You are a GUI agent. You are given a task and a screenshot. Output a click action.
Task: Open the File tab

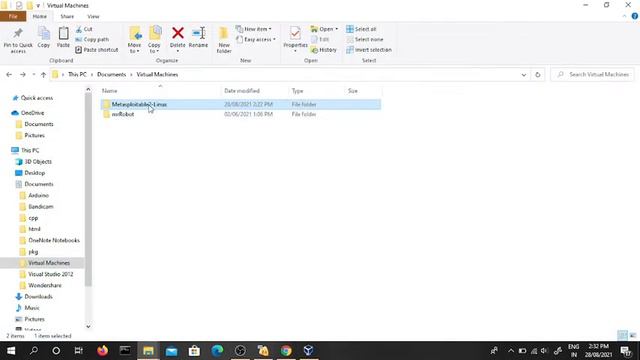[13, 16]
